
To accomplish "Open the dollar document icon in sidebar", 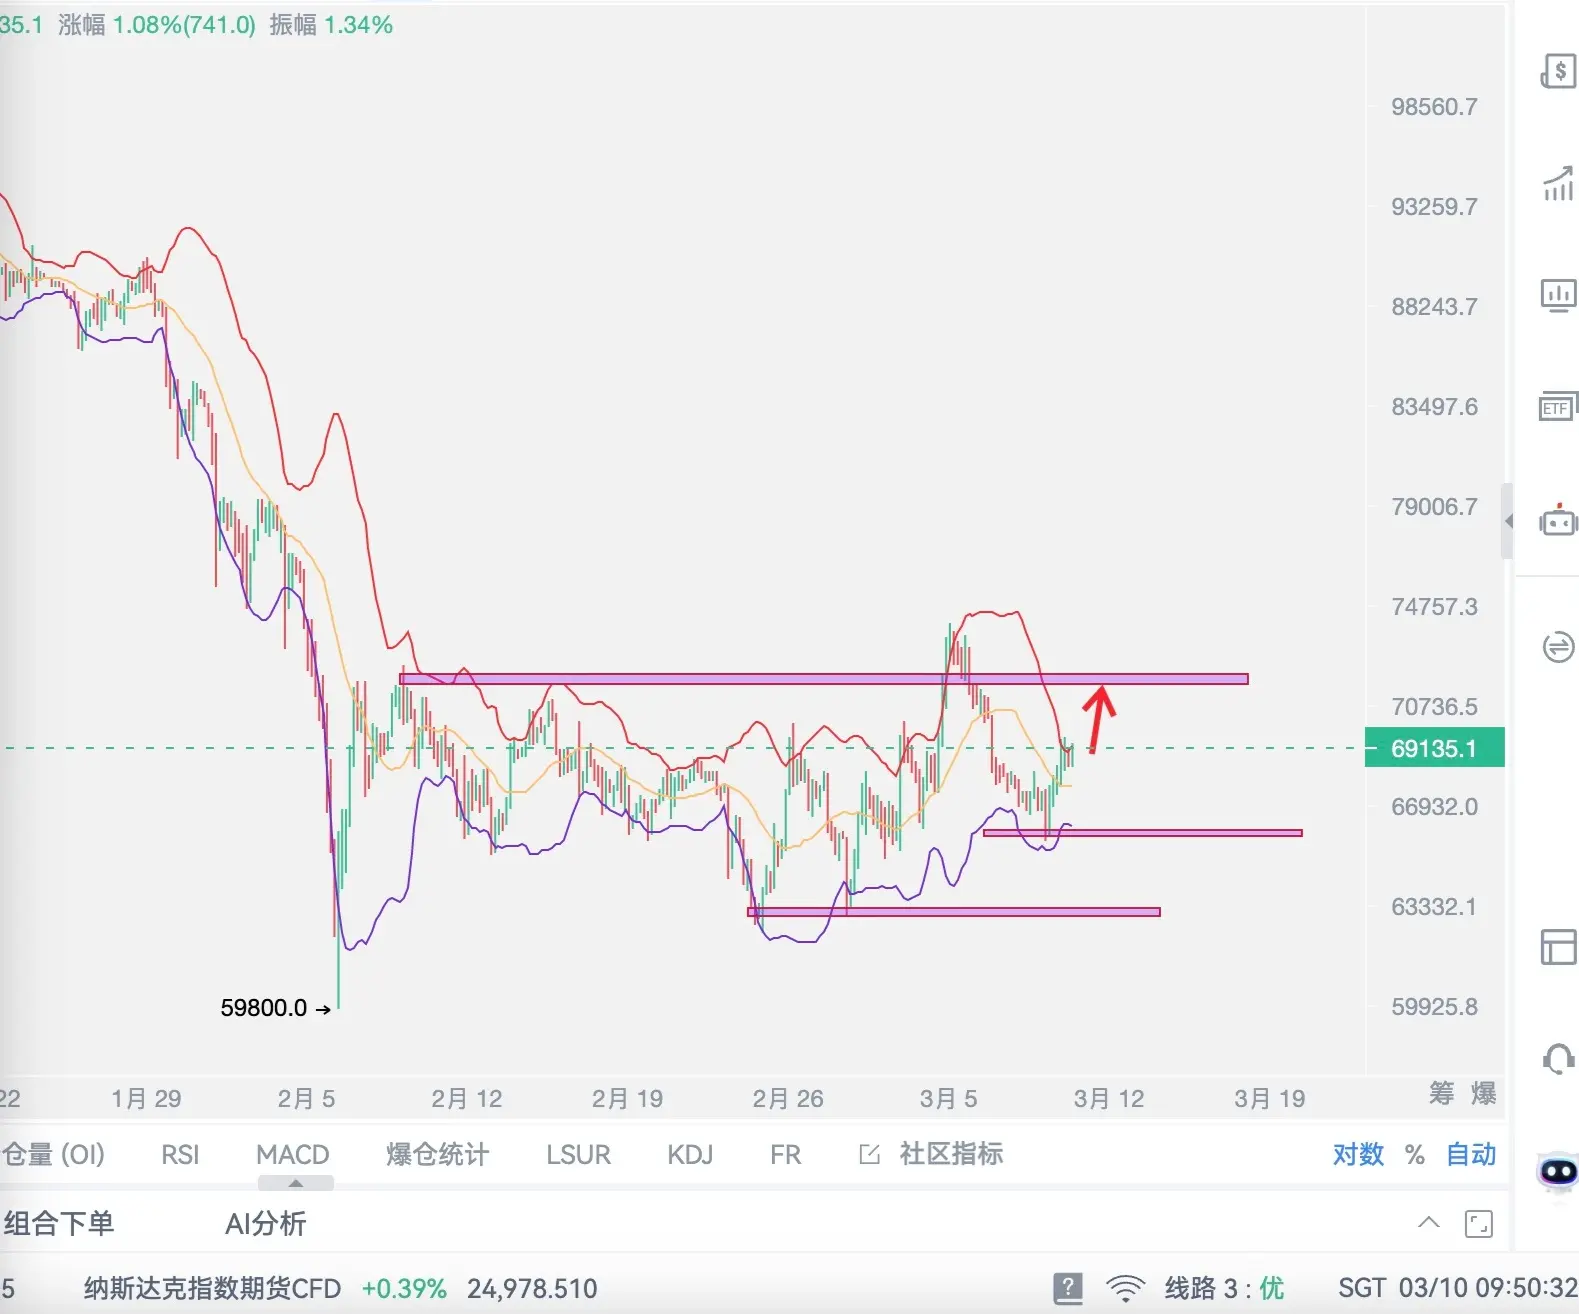I will pyautogui.click(x=1558, y=71).
